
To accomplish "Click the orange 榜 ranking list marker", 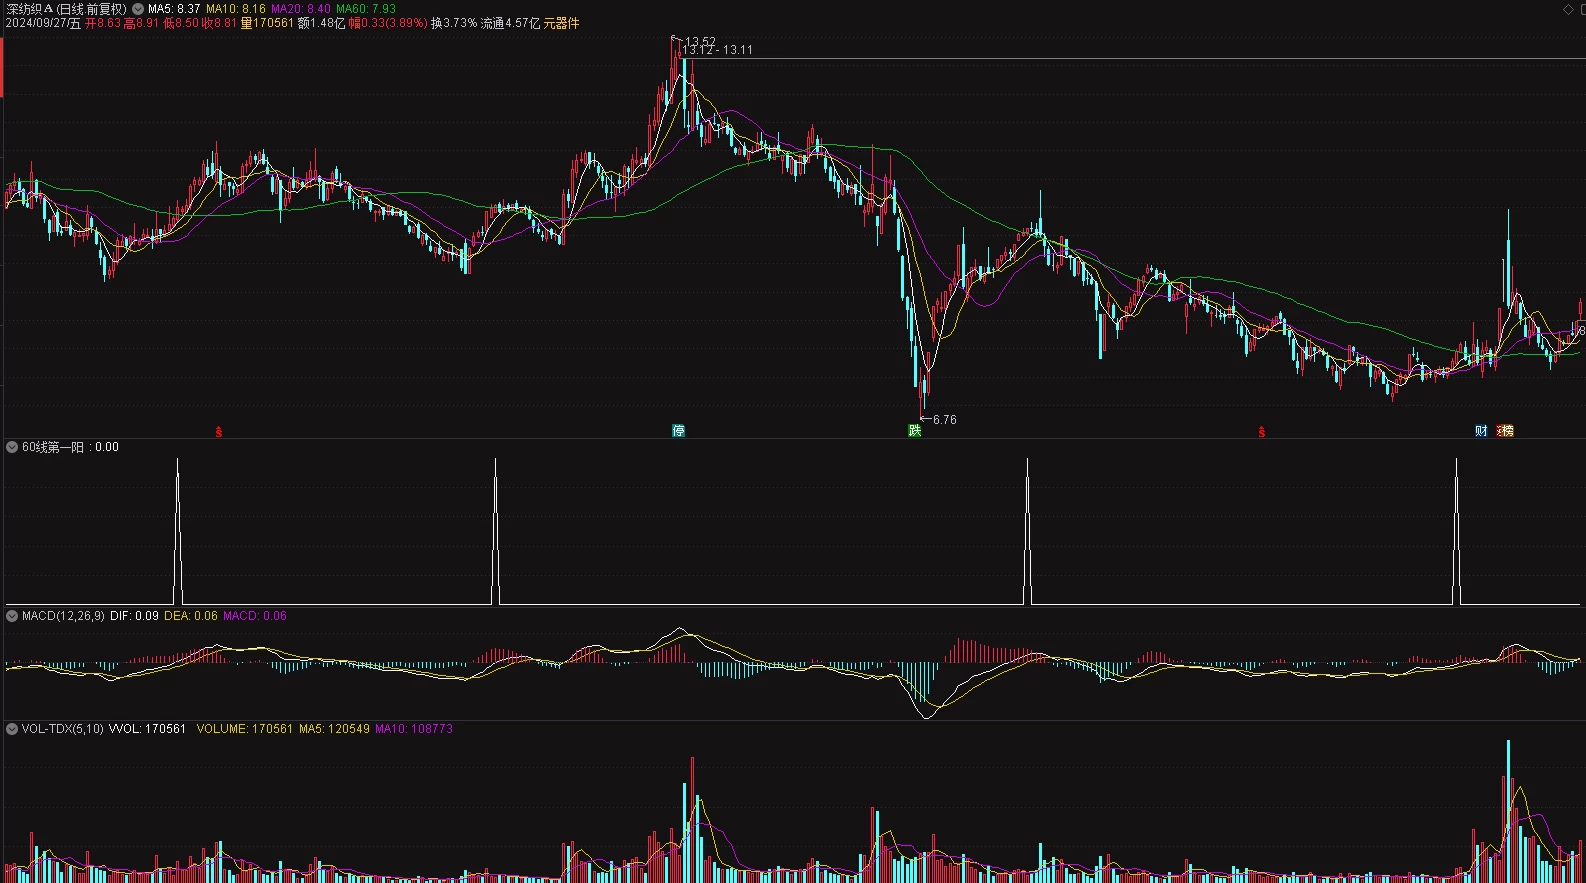I will [1506, 431].
